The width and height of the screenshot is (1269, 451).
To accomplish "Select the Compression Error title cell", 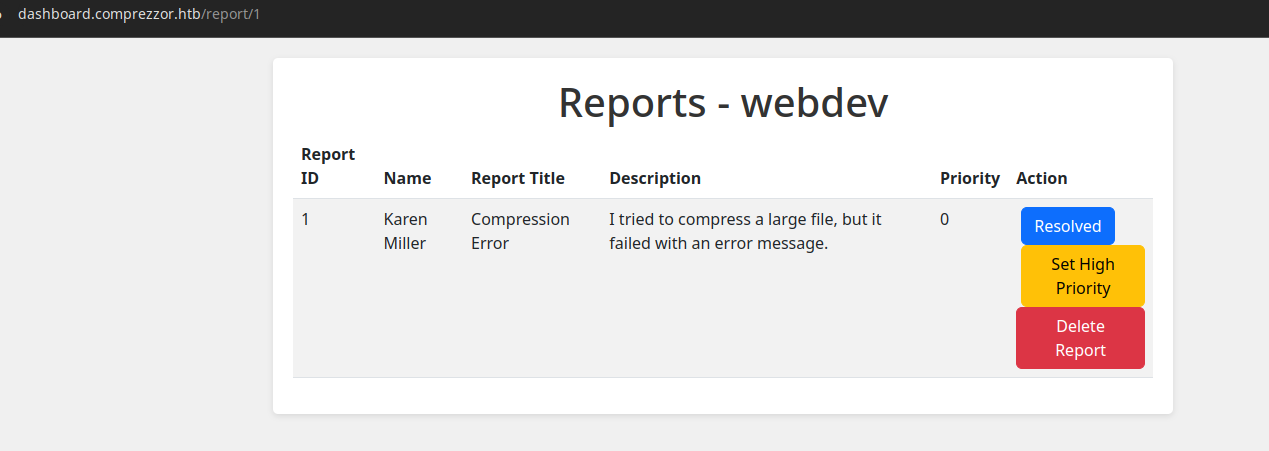I will click(x=520, y=231).
